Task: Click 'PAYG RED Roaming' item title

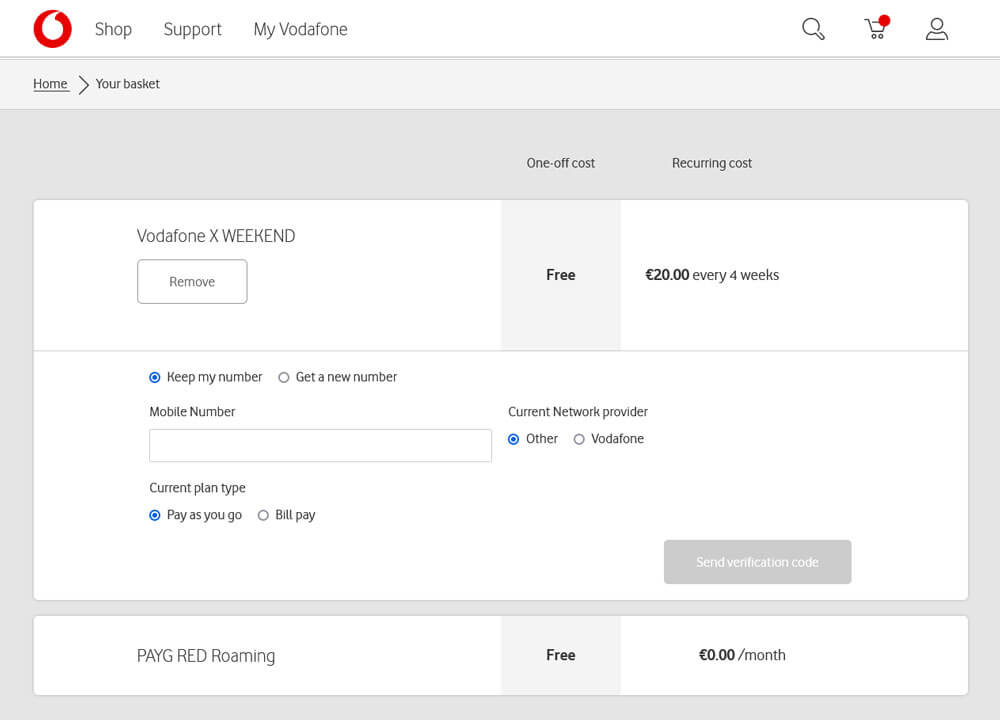Action: point(206,656)
